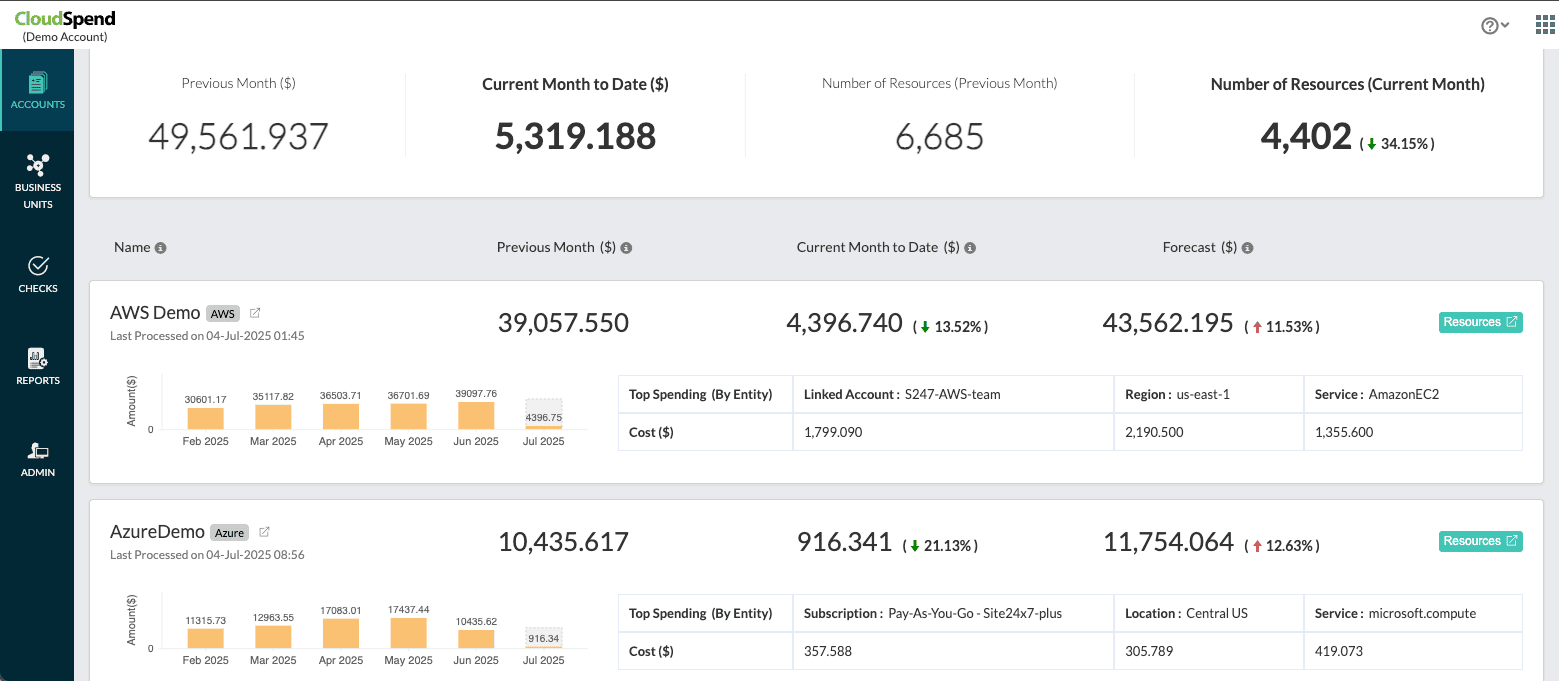Select the May 2025 bar in Azure chart
Viewport: 1559px width, 681px height.
(408, 633)
